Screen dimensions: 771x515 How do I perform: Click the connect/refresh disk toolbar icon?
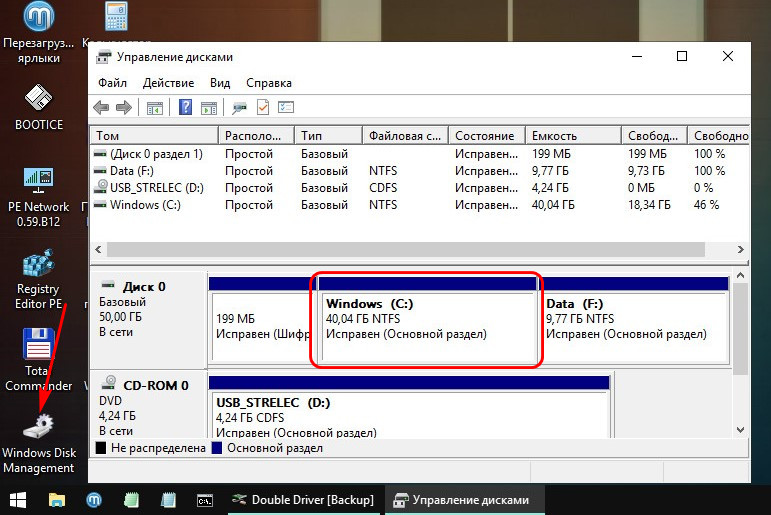coord(239,107)
